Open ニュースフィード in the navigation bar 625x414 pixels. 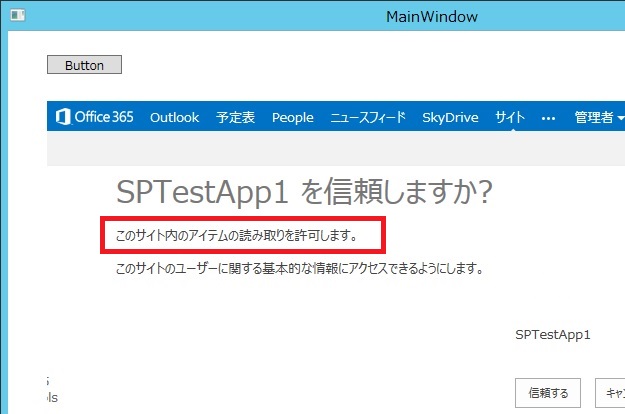[x=368, y=117]
